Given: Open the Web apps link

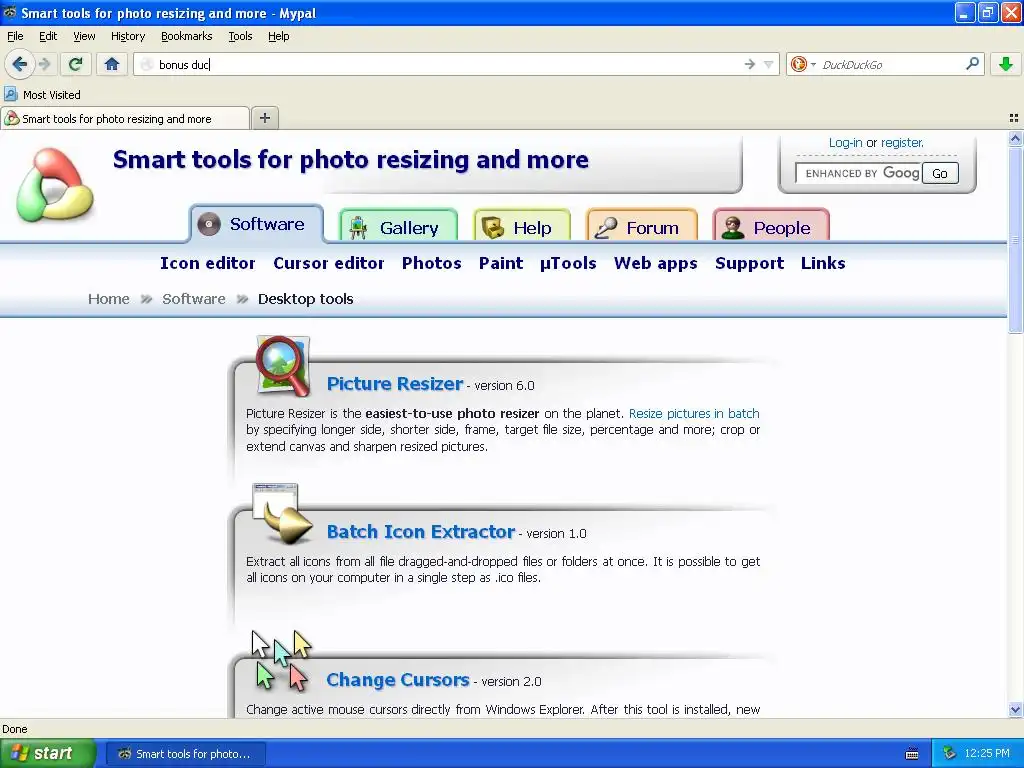Looking at the screenshot, I should (656, 263).
